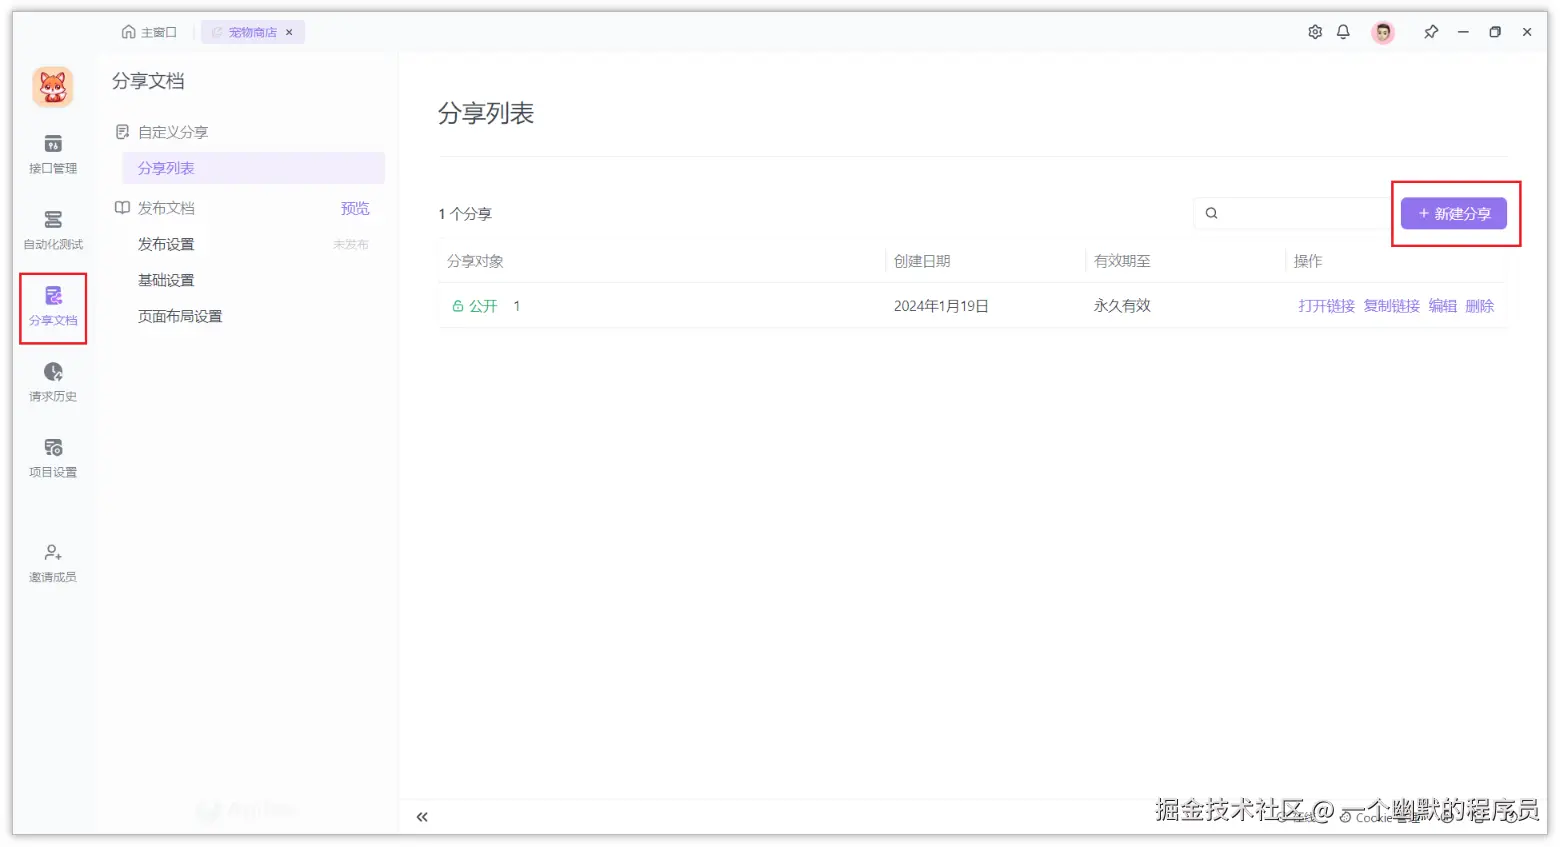Open the settings gear icon
Image resolution: width=1564 pixels, height=847 pixels.
[x=1314, y=31]
